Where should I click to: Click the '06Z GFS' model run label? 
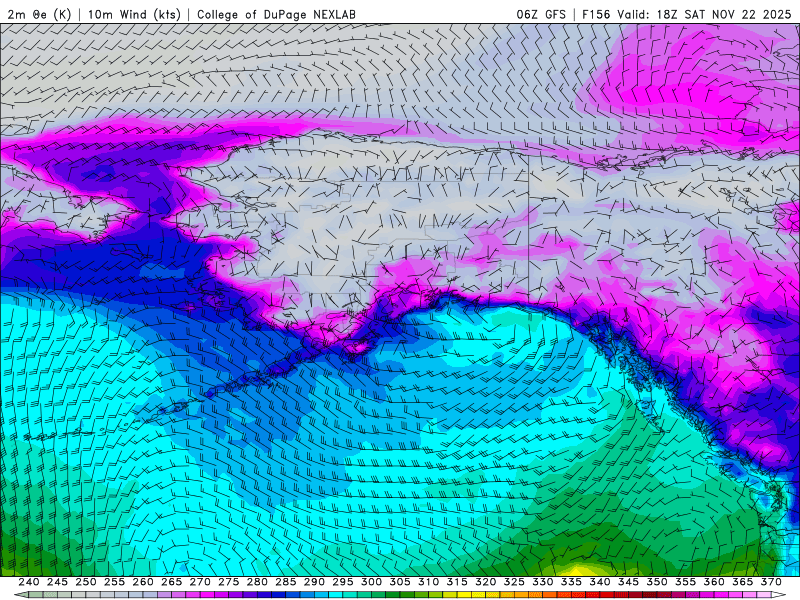click(x=541, y=14)
